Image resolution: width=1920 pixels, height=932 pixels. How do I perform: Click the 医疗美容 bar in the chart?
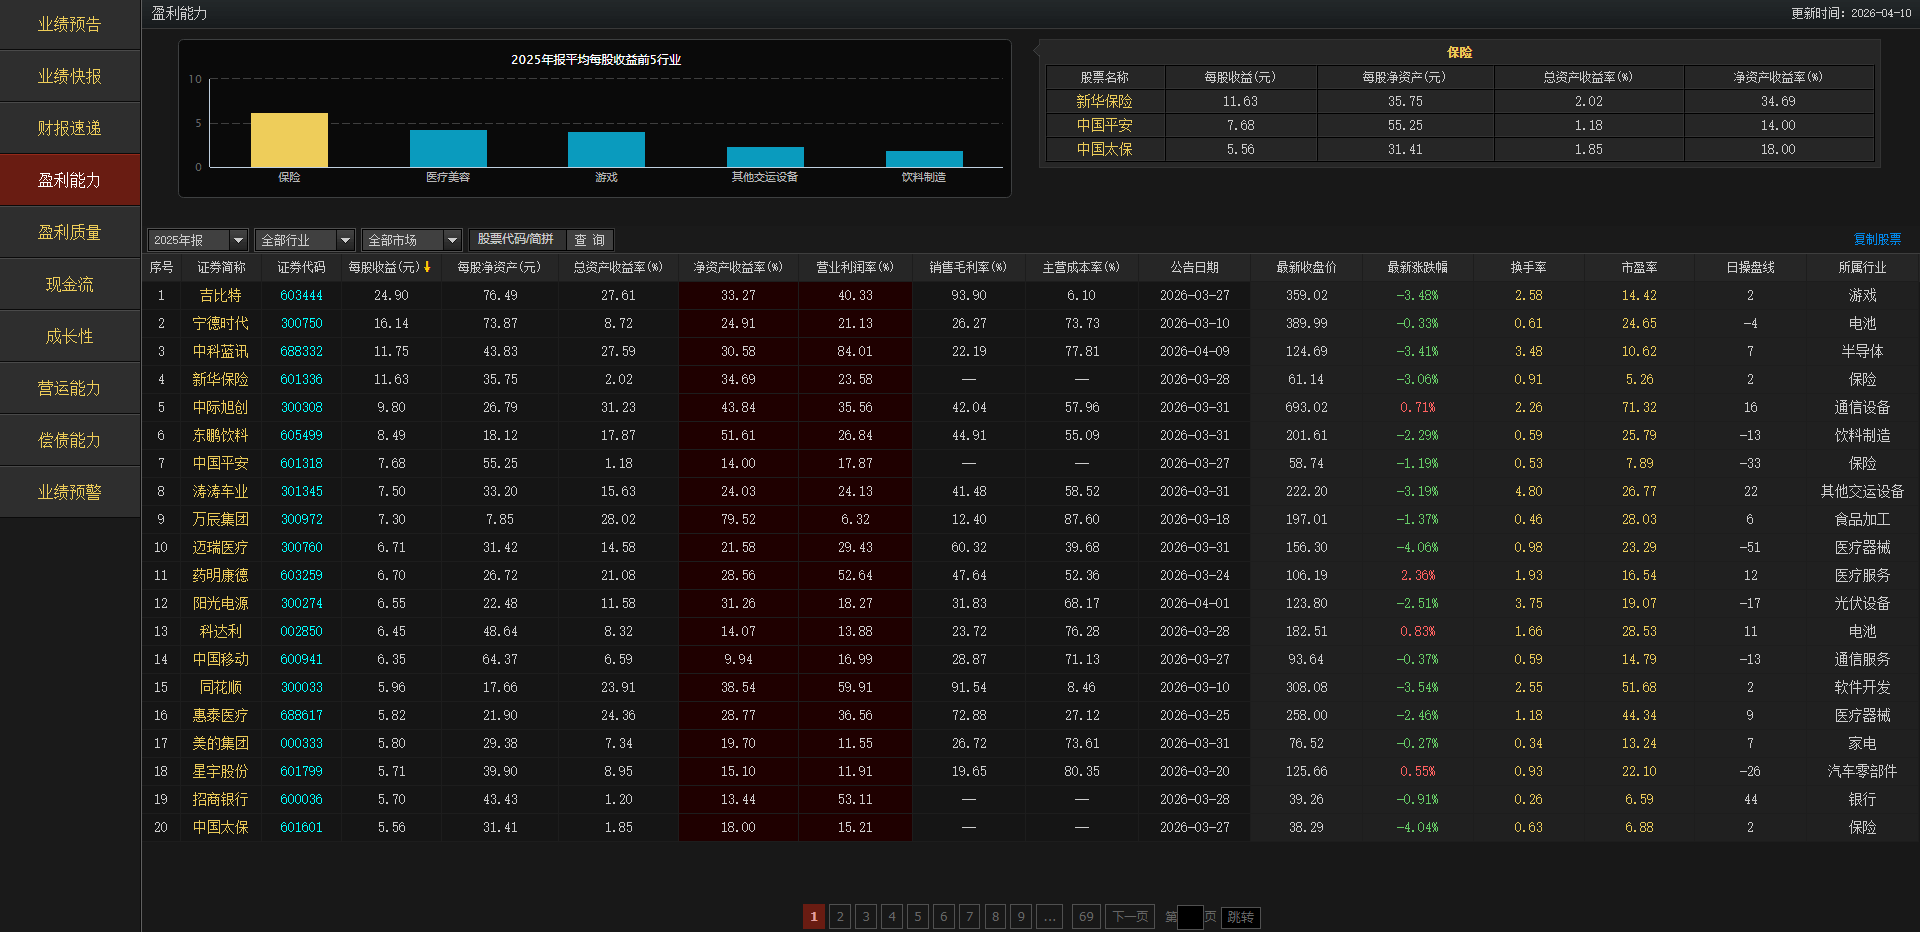448,149
